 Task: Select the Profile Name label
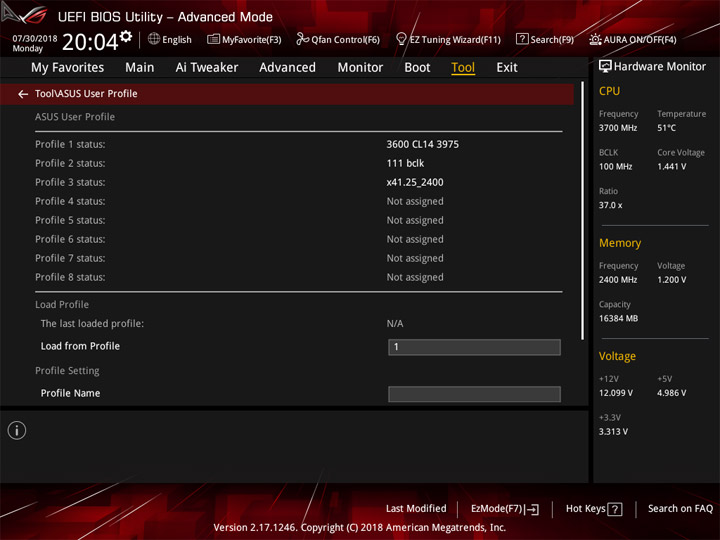click(x=70, y=393)
